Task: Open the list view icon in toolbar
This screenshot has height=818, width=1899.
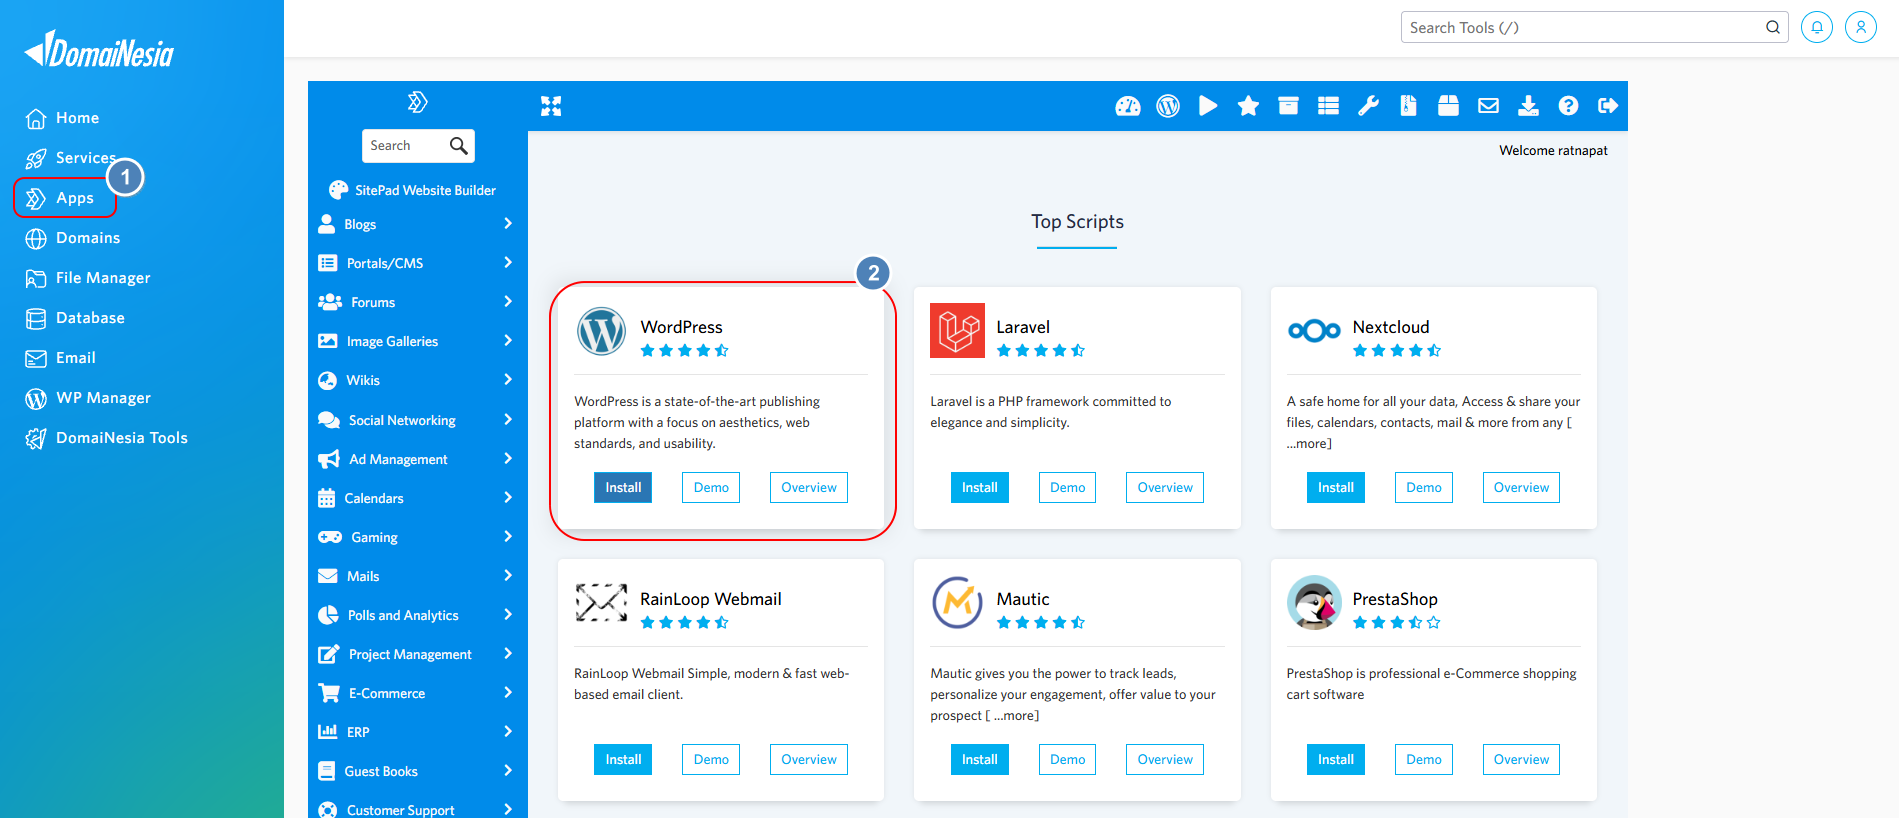Action: tap(1328, 106)
